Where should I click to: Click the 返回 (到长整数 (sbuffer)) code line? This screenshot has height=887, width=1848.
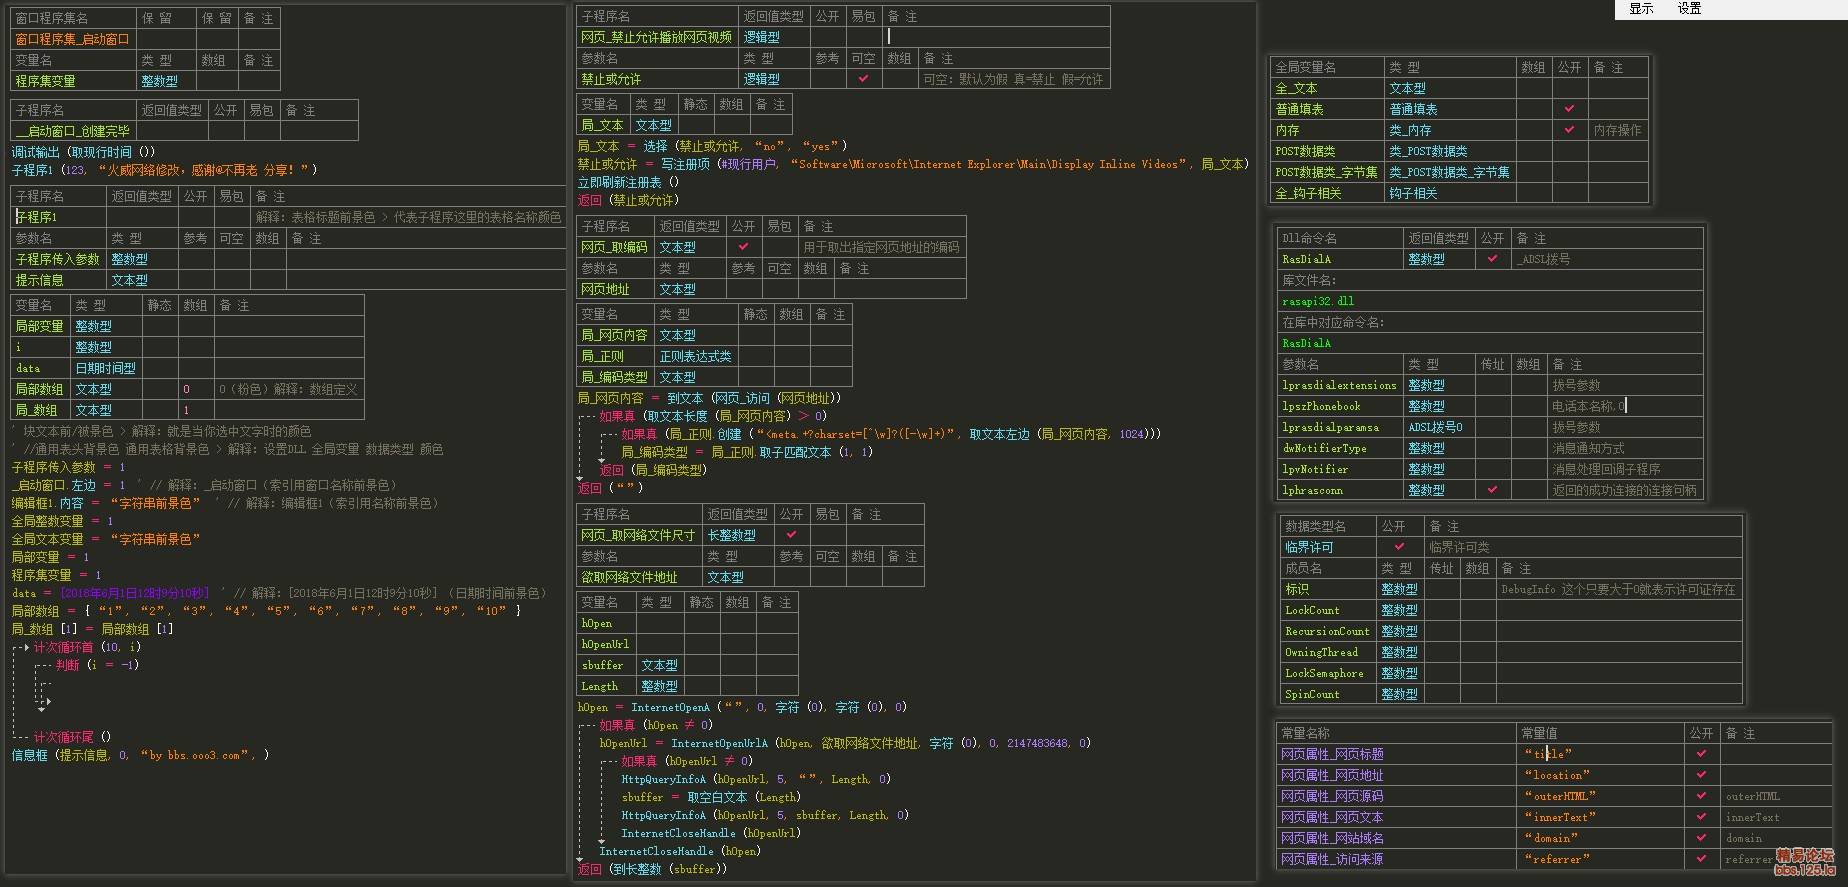[652, 869]
